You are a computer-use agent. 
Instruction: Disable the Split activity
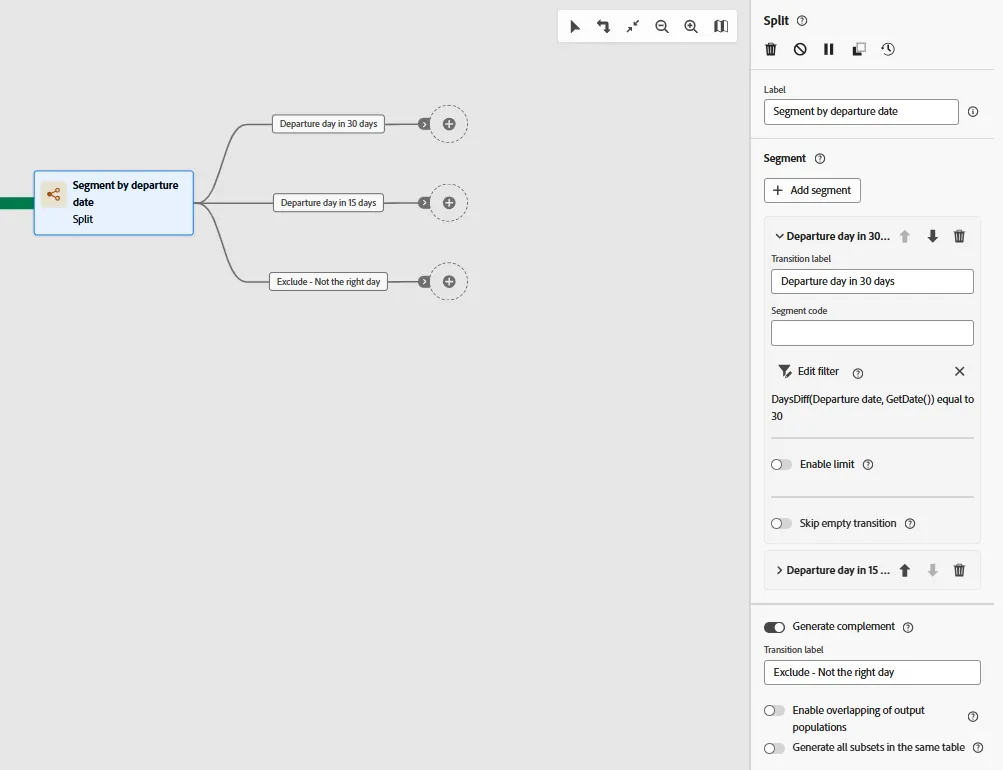[x=800, y=49]
